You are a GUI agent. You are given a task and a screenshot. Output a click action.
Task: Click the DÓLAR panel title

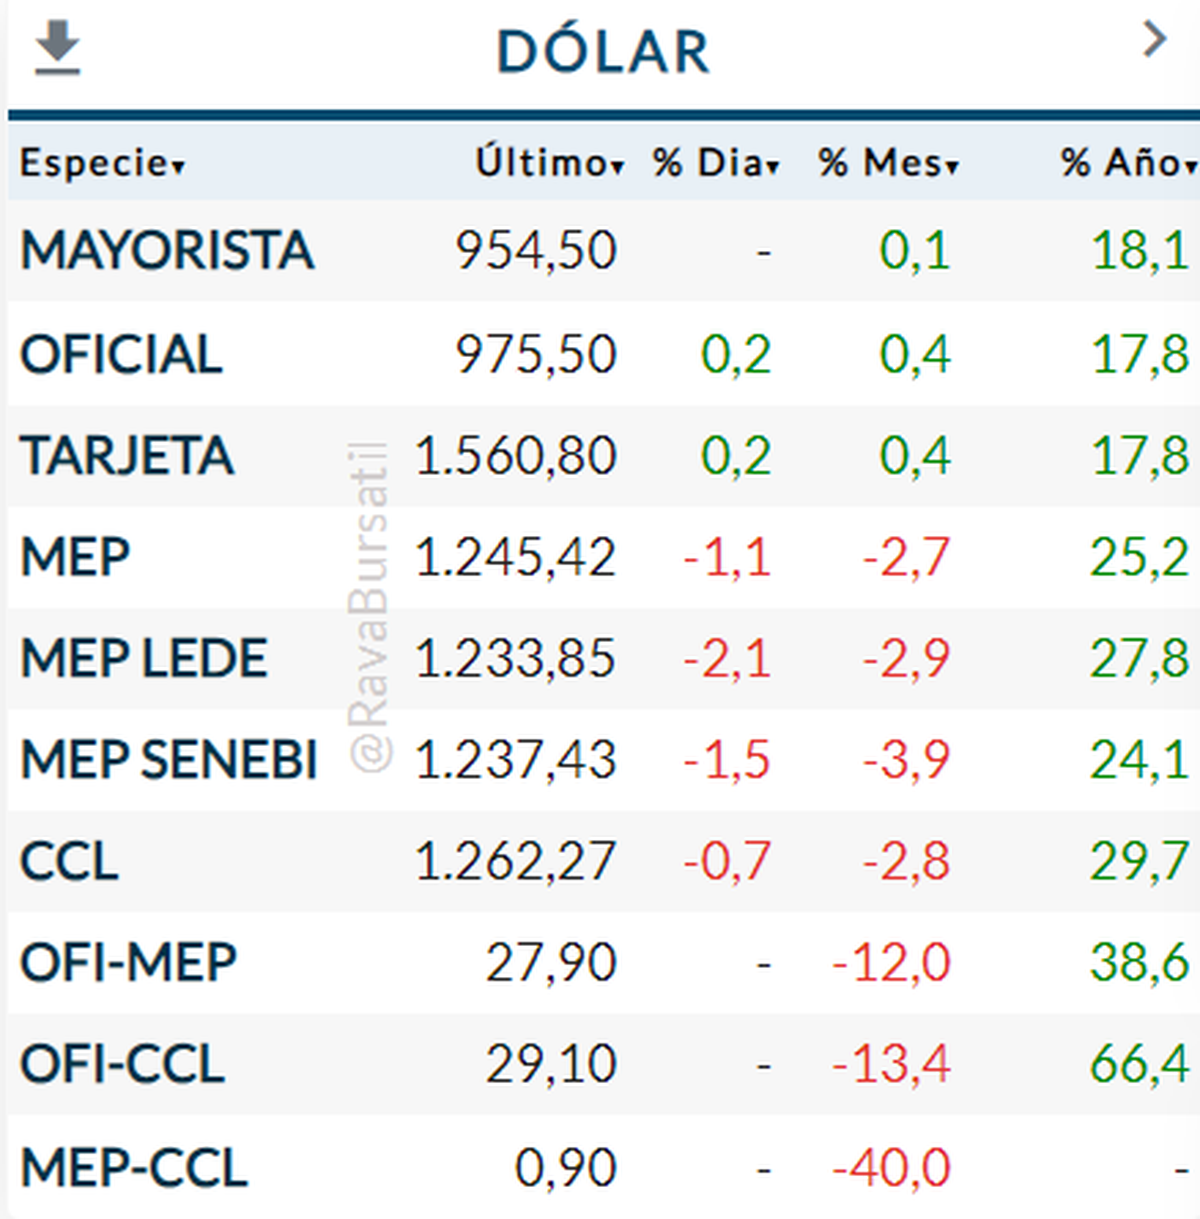pos(603,52)
